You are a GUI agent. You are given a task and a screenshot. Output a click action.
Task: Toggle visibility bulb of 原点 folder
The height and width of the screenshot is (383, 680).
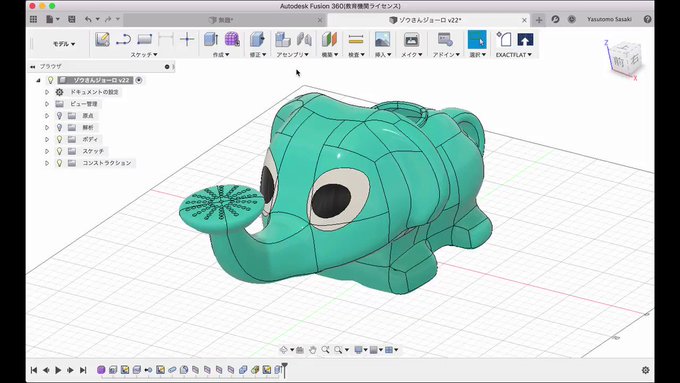coord(59,116)
